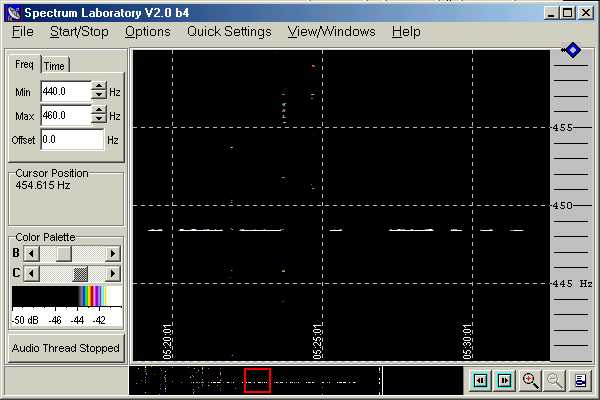Open the Options menu
600x400 pixels.
coord(148,32)
